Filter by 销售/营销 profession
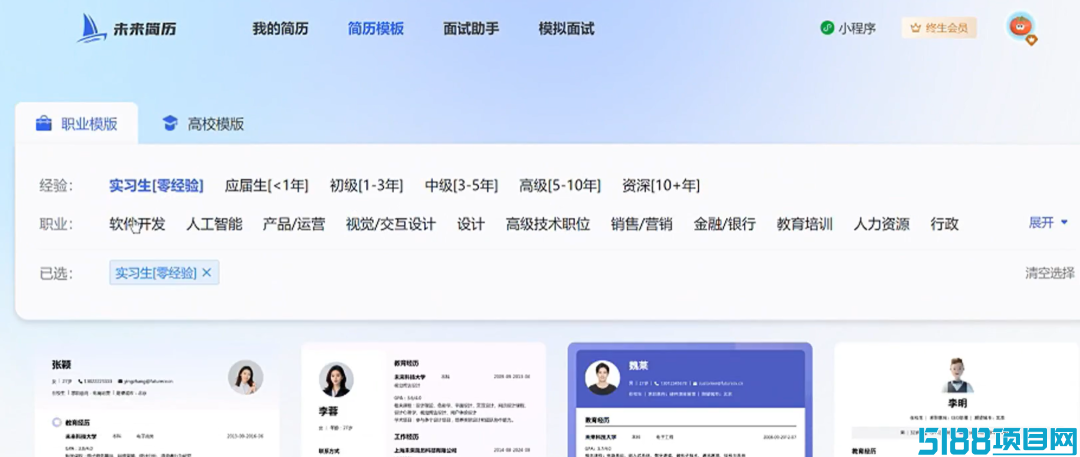Viewport: 1080px width, 457px height. (642, 224)
